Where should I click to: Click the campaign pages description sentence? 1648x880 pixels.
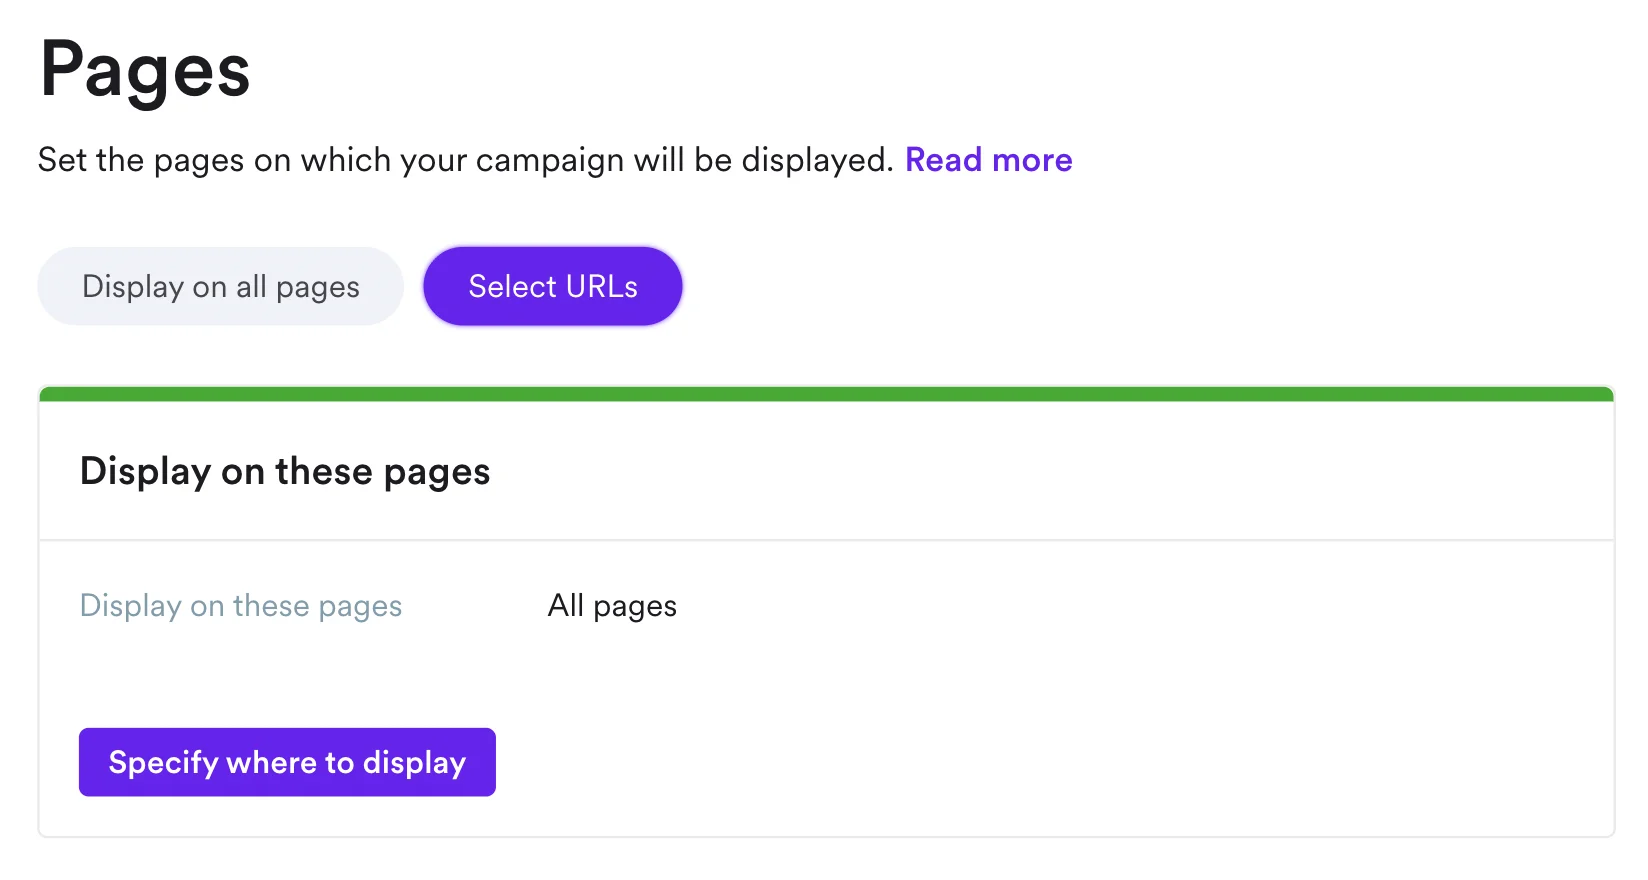pyautogui.click(x=465, y=160)
